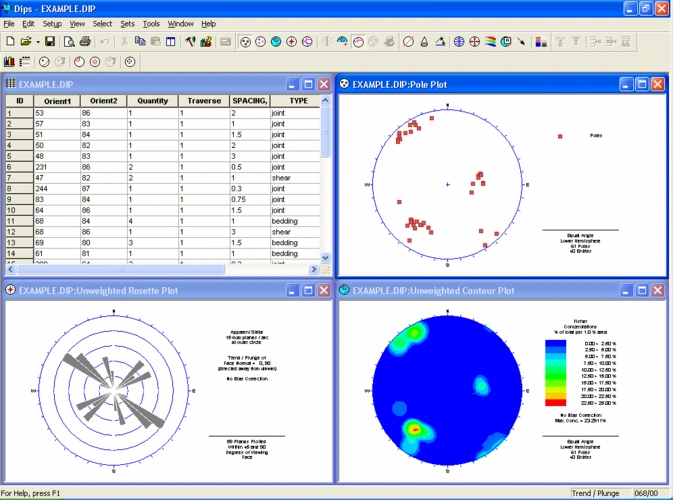
Task: Open the Tools menu
Action: 151,23
